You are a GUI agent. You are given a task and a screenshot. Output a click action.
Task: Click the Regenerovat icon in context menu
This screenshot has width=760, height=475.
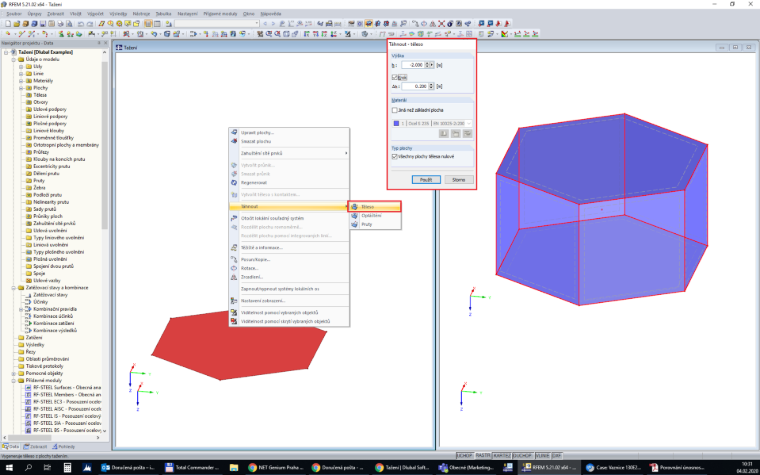[234, 183]
